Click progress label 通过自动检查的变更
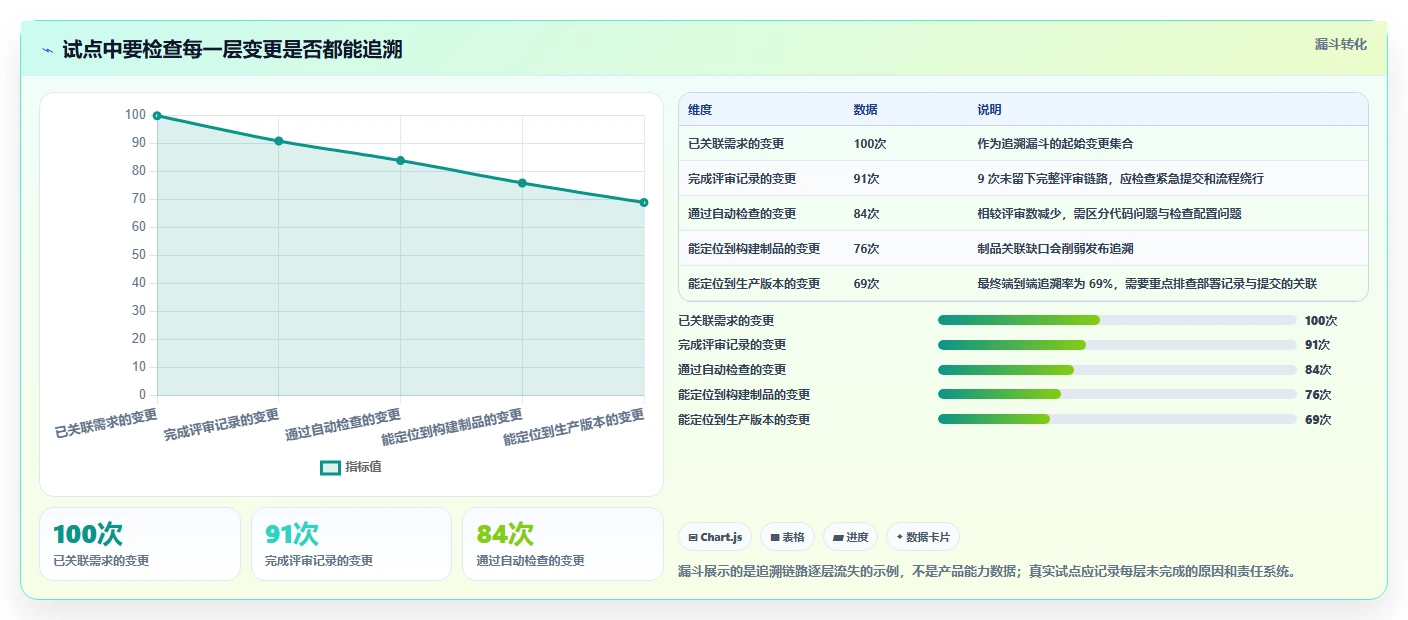 click(732, 370)
